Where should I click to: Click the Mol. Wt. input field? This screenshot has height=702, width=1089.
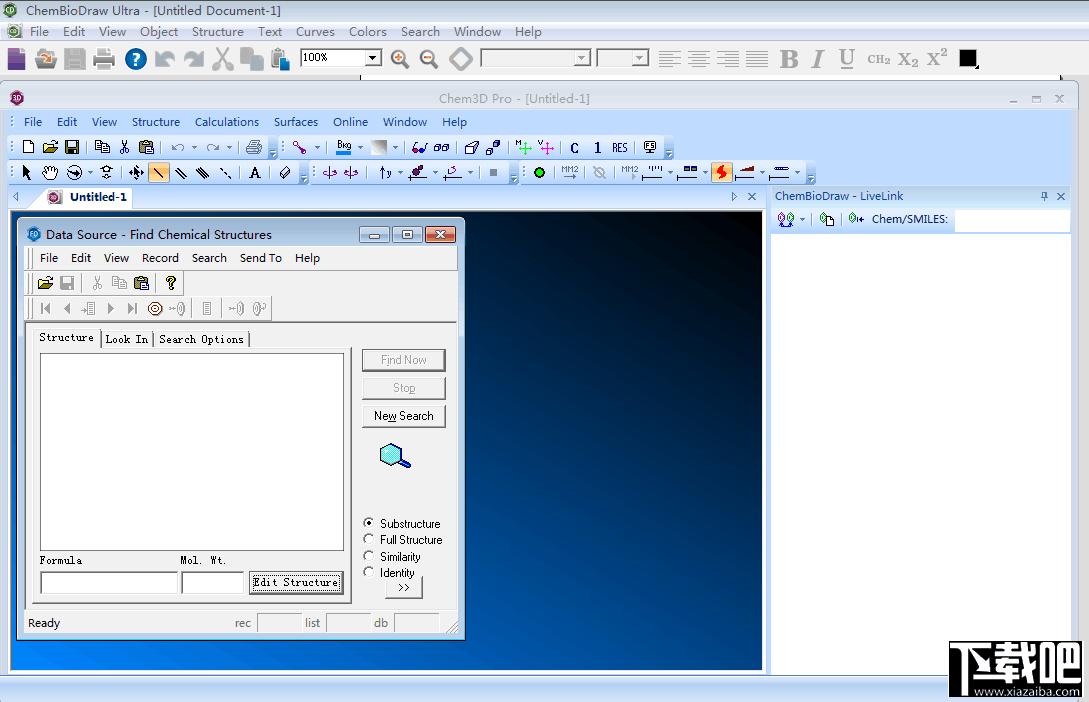click(213, 583)
